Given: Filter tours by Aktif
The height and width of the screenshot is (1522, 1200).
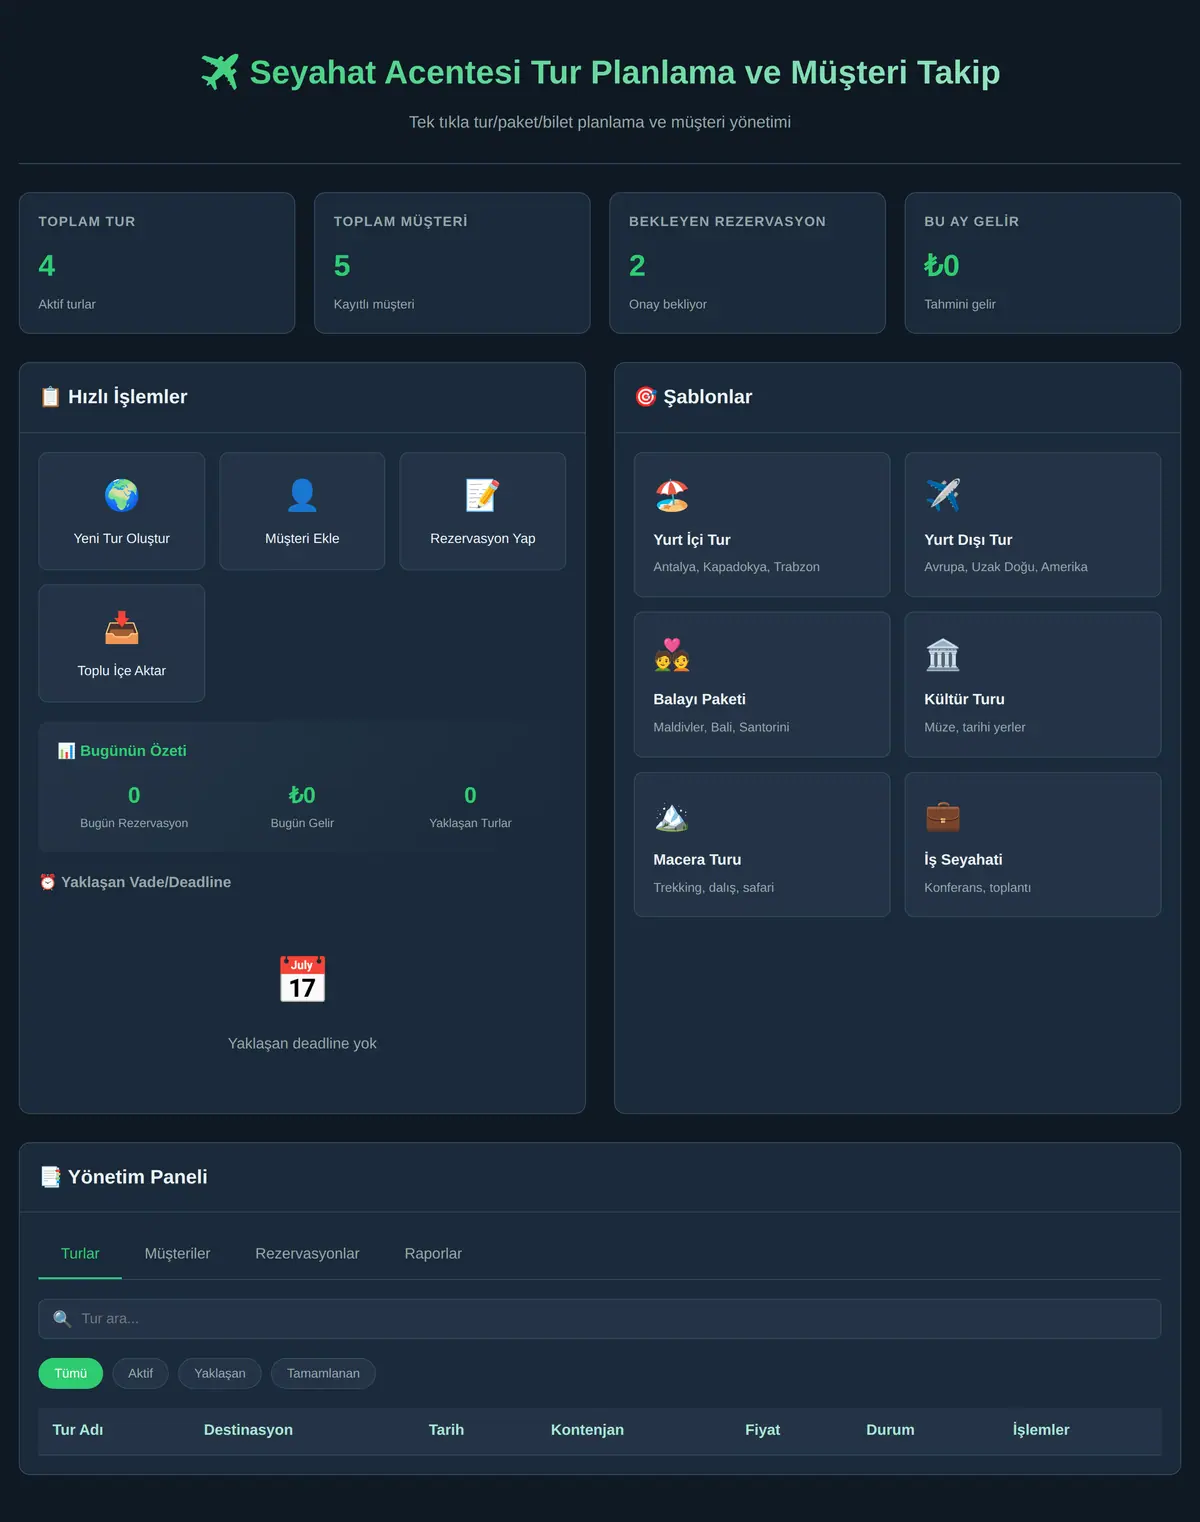Looking at the screenshot, I should [140, 1373].
